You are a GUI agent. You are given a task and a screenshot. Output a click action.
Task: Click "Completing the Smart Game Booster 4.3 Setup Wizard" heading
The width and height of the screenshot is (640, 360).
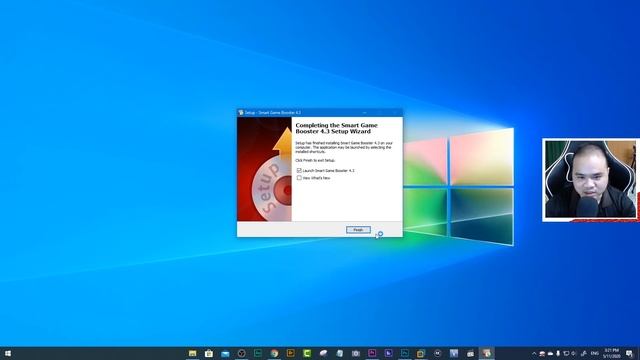pyautogui.click(x=336, y=128)
